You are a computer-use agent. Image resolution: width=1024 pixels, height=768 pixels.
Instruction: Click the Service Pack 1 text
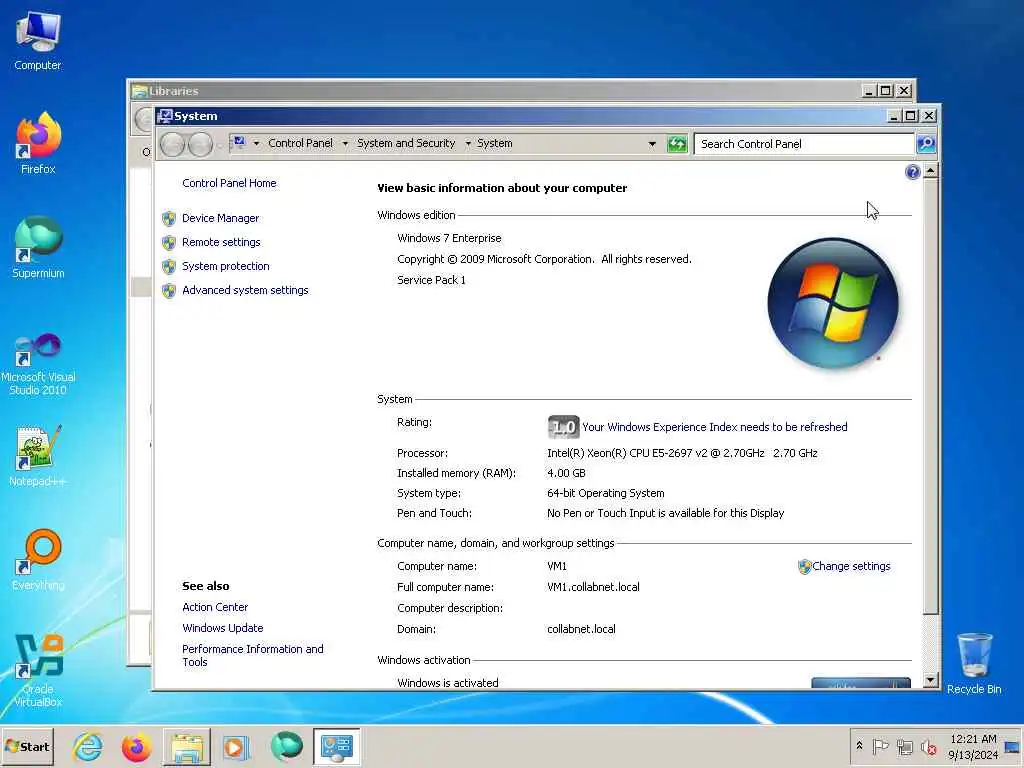pyautogui.click(x=431, y=280)
